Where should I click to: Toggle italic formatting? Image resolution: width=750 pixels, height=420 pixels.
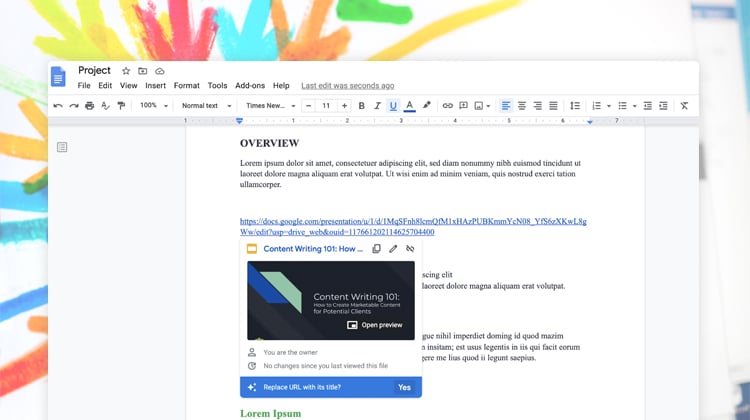click(x=377, y=106)
